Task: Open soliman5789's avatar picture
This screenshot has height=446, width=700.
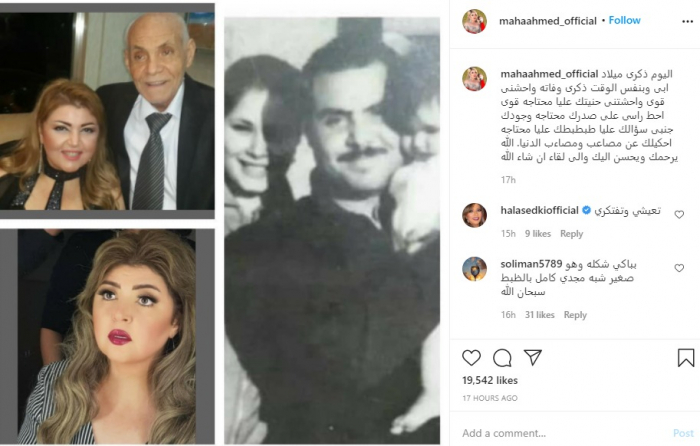Action: pyautogui.click(x=474, y=269)
